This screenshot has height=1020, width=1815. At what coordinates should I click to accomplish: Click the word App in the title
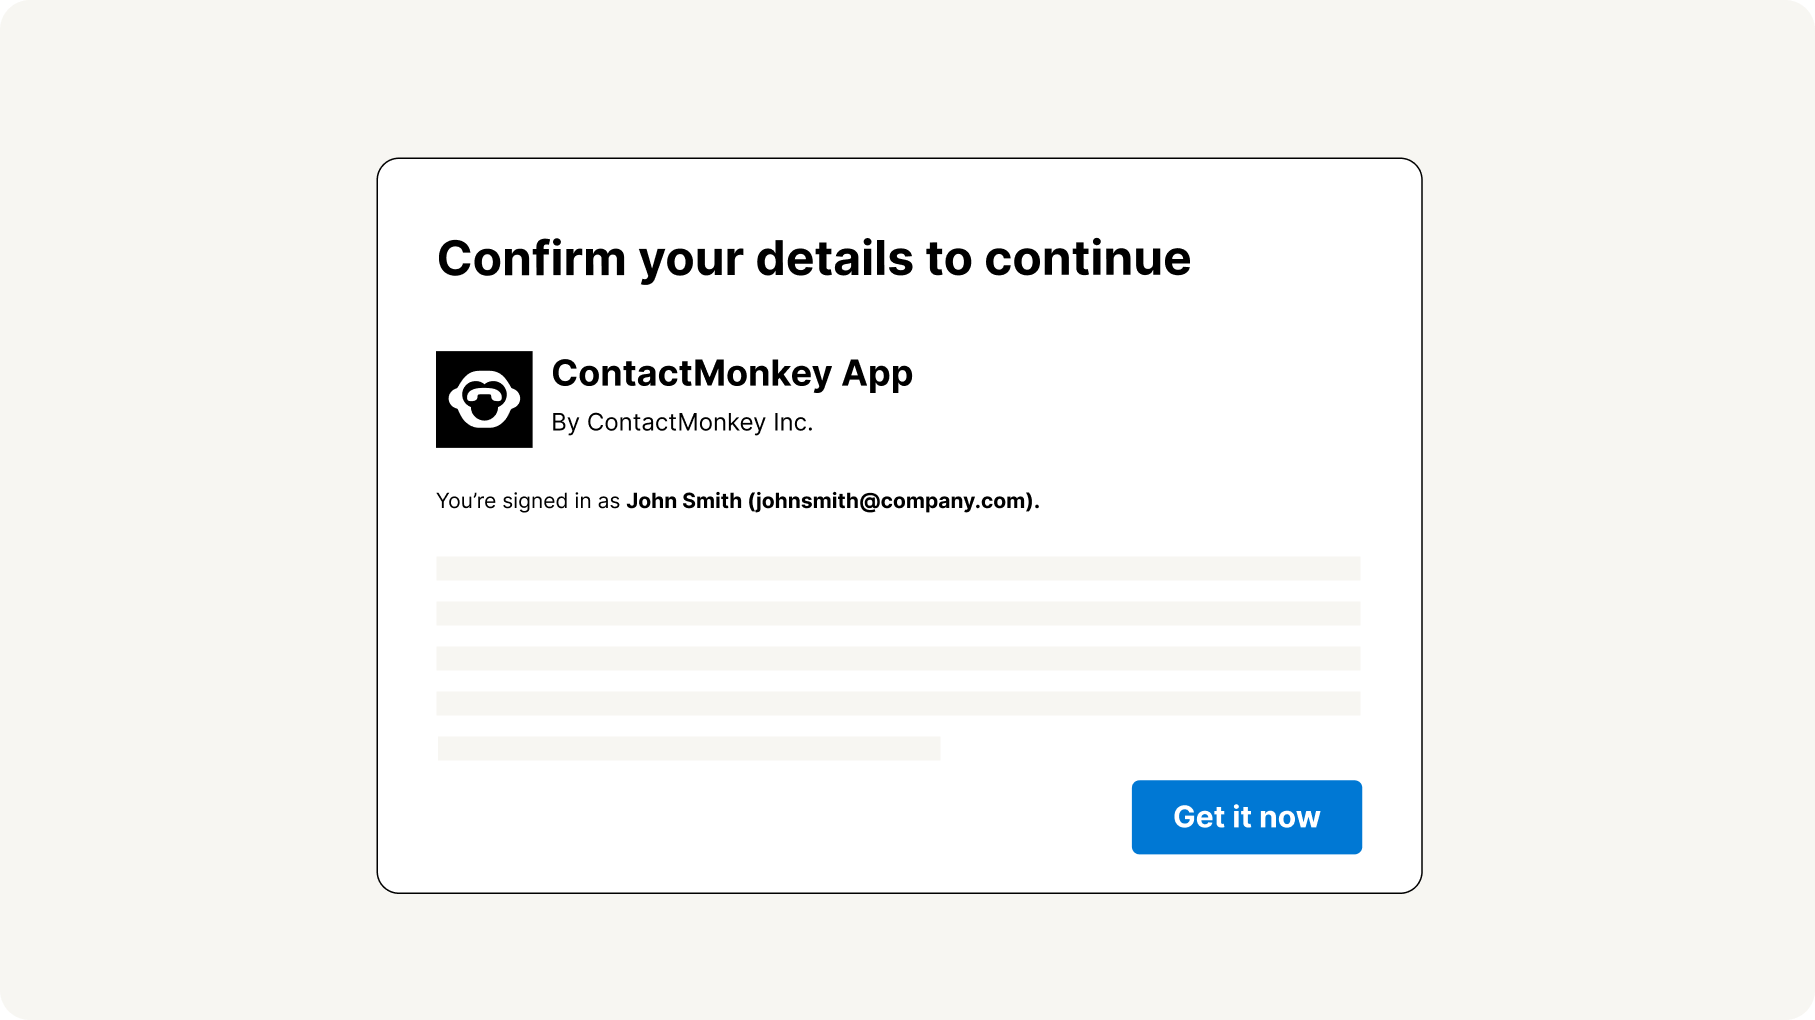pos(877,375)
